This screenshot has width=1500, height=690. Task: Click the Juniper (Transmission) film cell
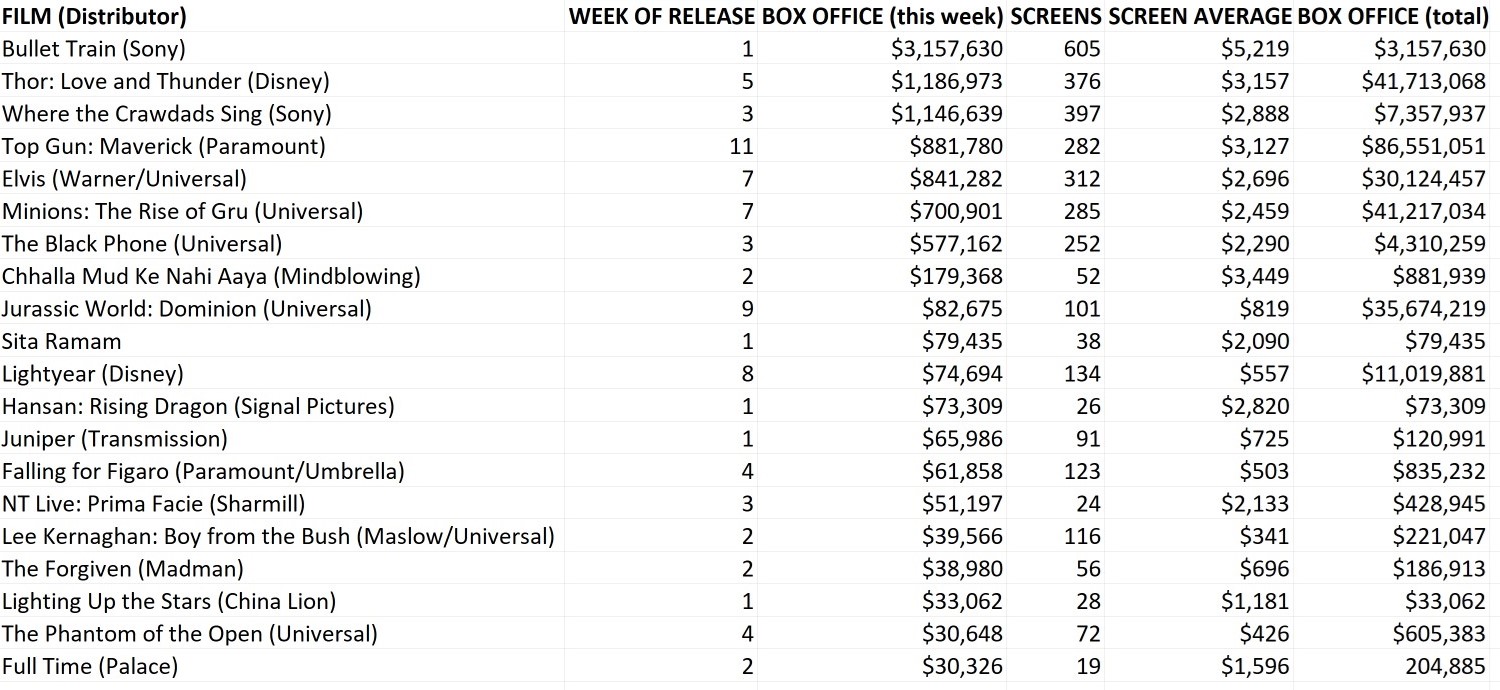(x=115, y=439)
